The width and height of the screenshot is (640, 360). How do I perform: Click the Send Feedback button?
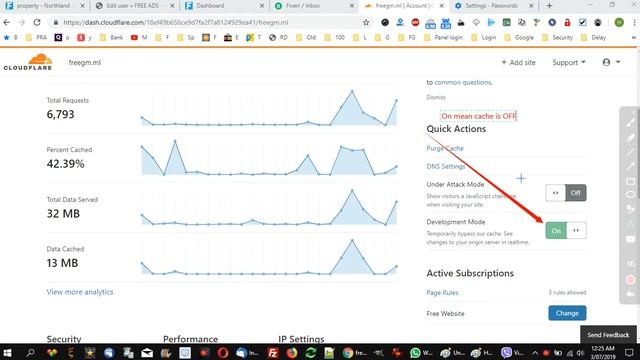(608, 335)
